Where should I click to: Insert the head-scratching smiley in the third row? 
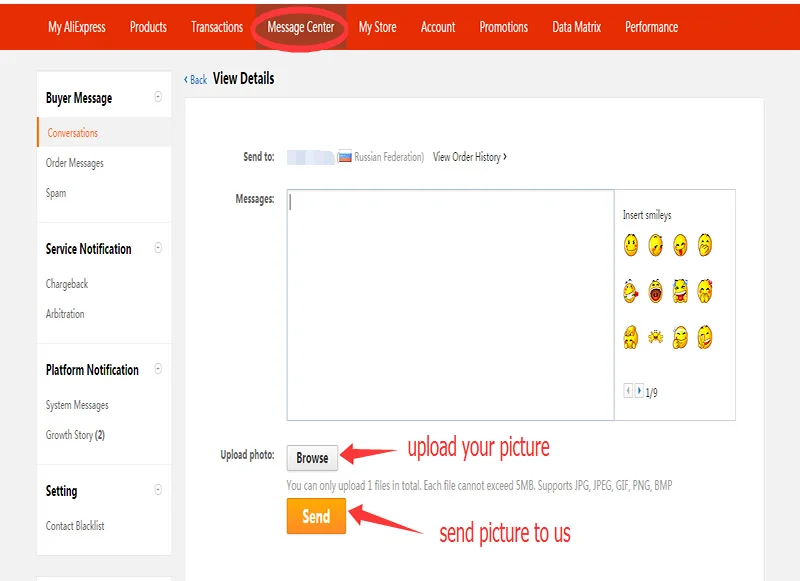click(631, 337)
